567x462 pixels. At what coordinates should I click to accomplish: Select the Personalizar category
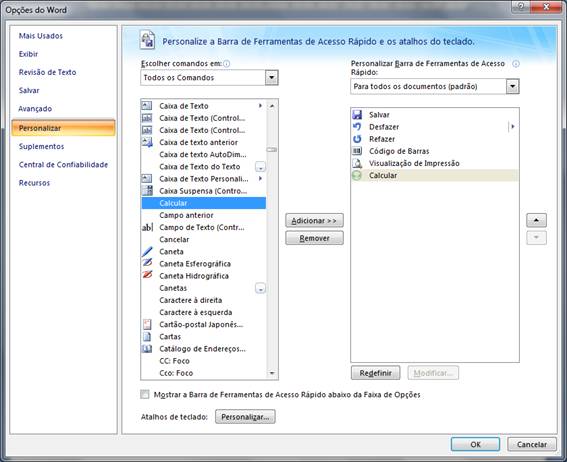pyautogui.click(x=63, y=128)
